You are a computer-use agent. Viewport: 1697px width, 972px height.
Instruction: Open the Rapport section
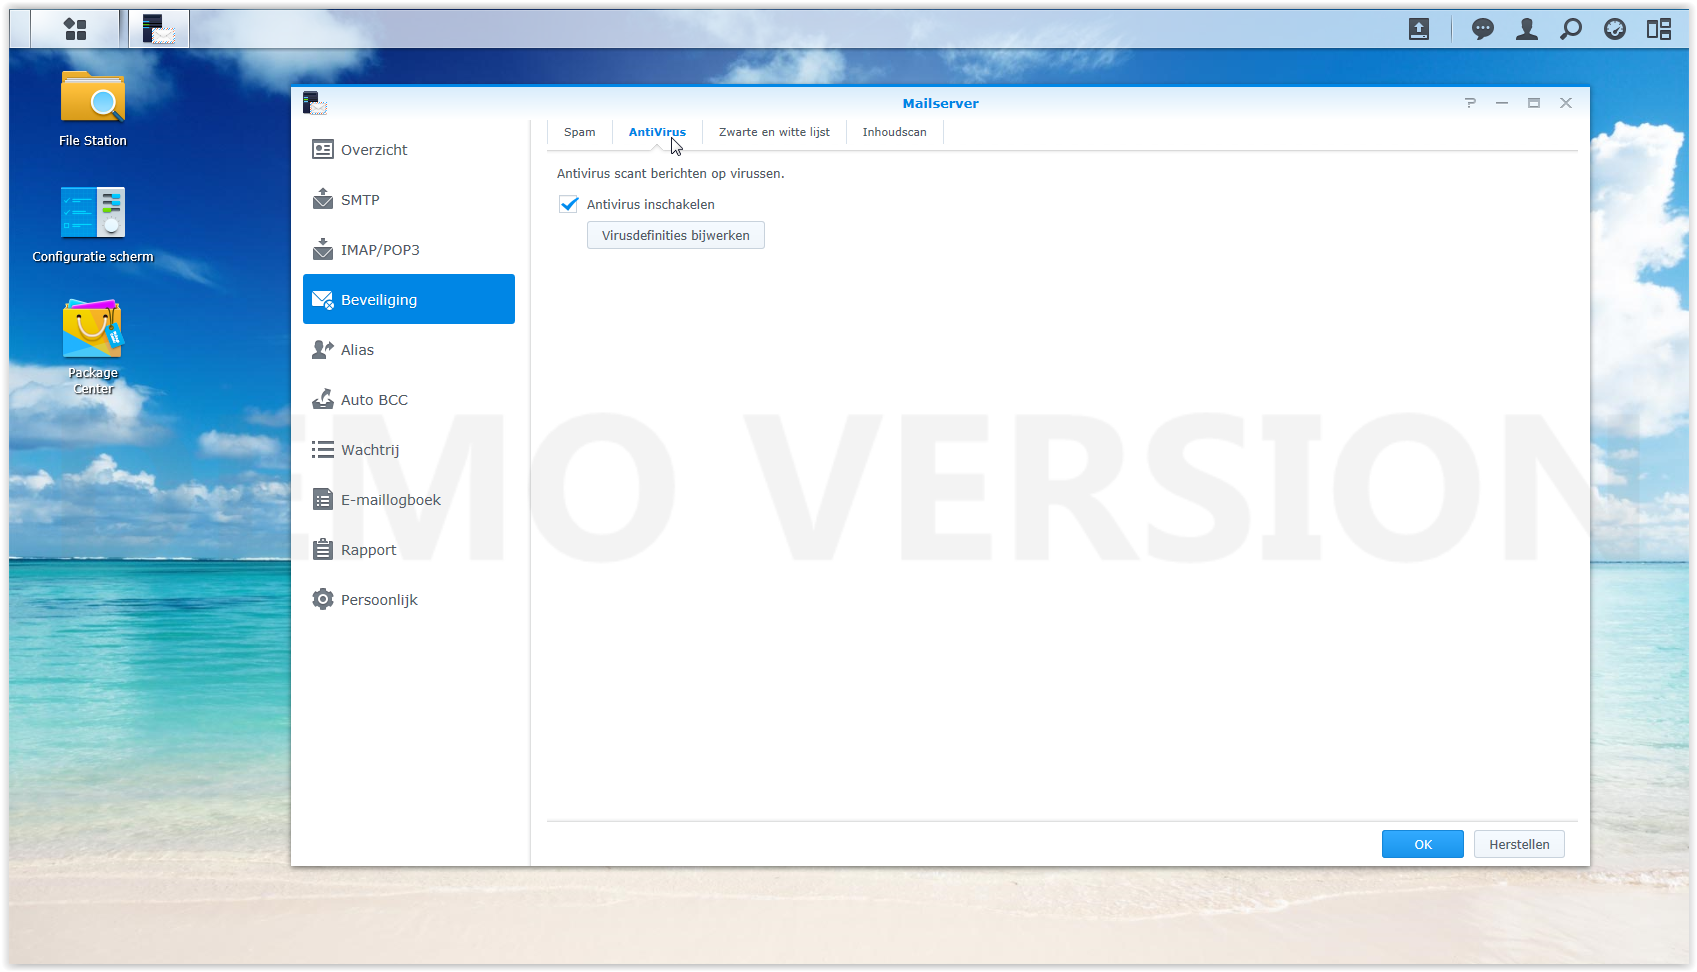pyautogui.click(x=409, y=549)
